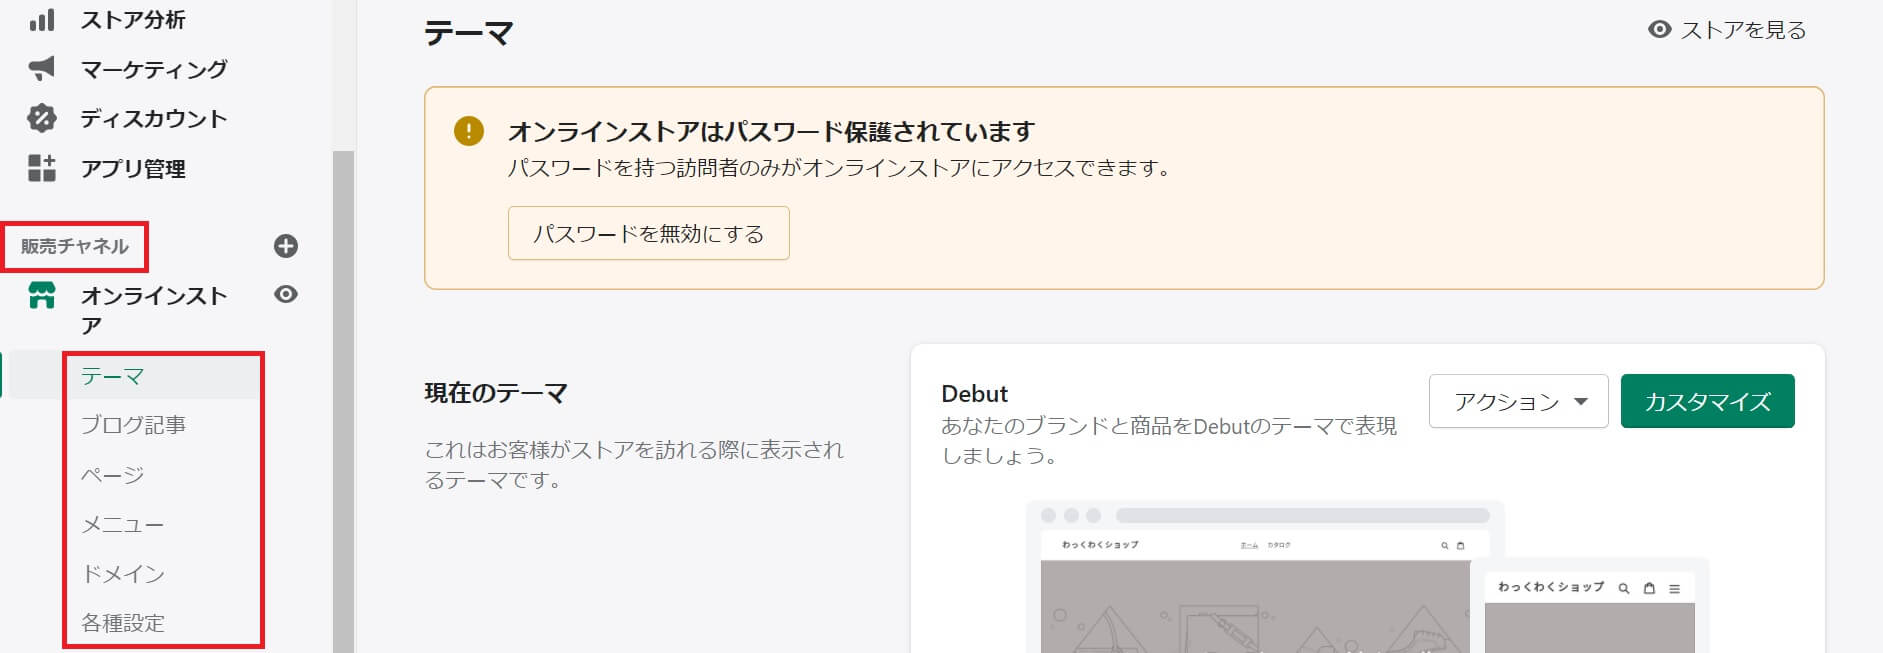Click the hamburger menu in mobile preview

(x=1675, y=588)
